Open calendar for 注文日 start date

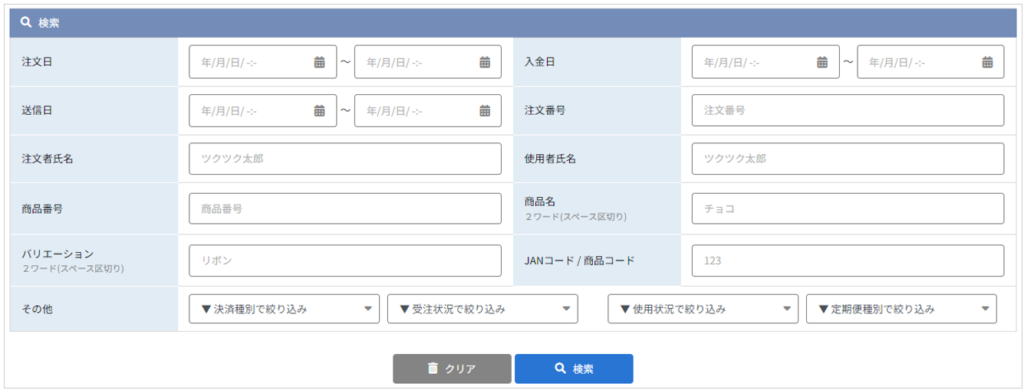tap(319, 62)
